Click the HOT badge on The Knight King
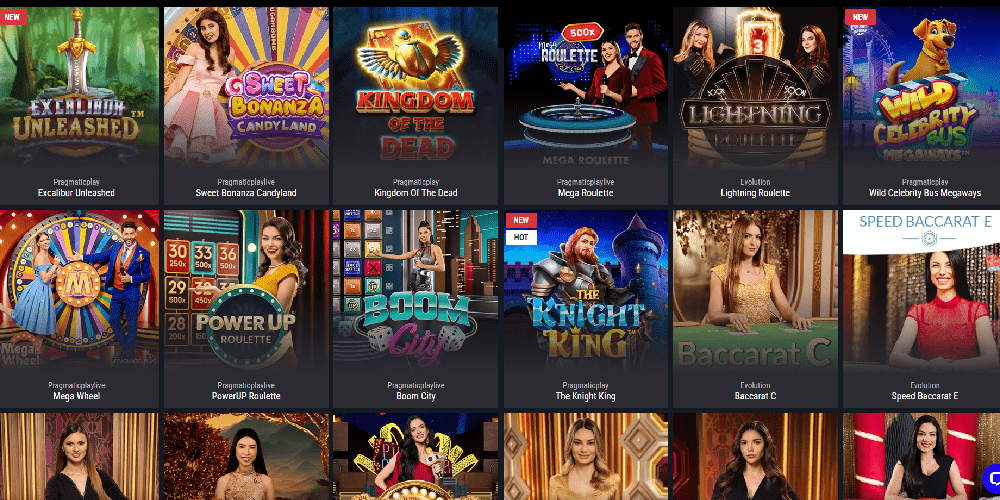Viewport: 1000px width, 500px height. (521, 237)
